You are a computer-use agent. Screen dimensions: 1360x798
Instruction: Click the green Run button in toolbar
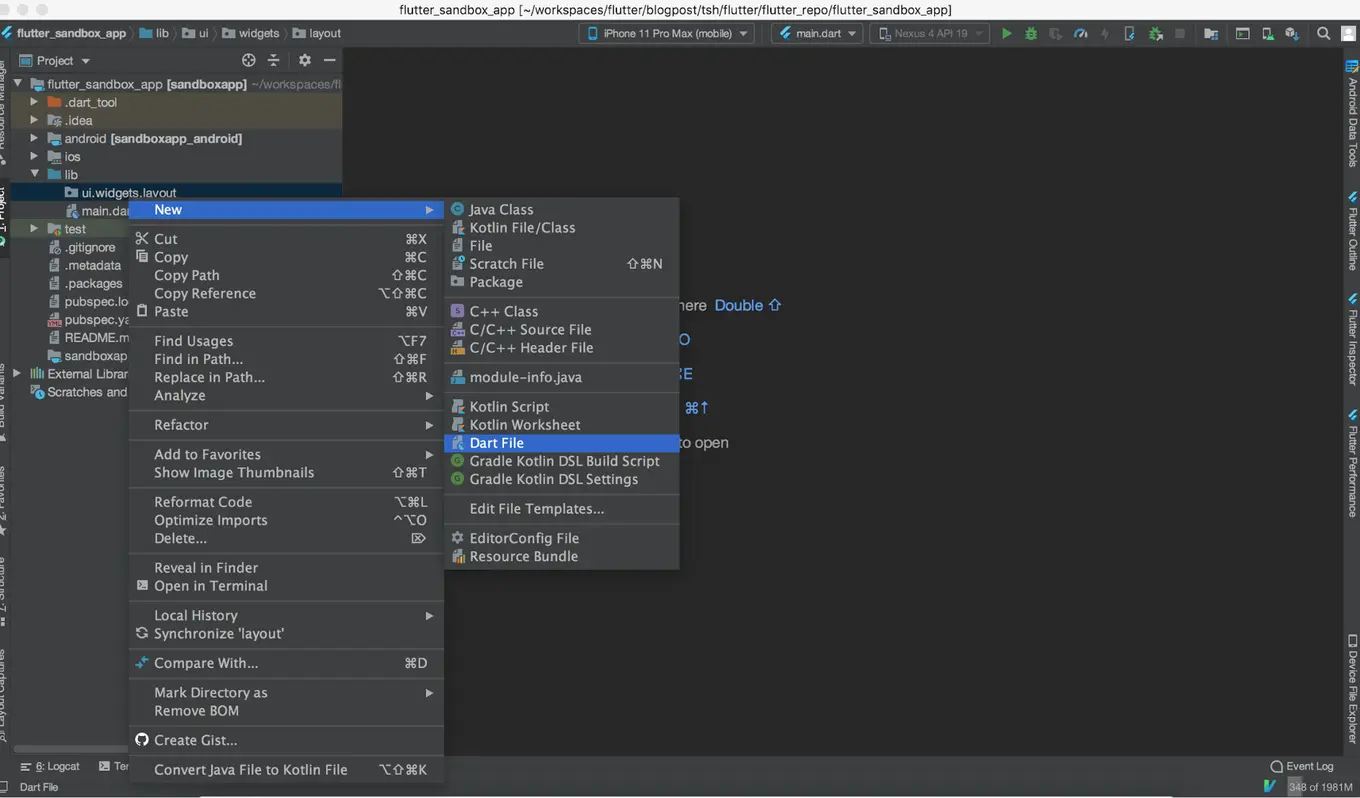click(1006, 33)
